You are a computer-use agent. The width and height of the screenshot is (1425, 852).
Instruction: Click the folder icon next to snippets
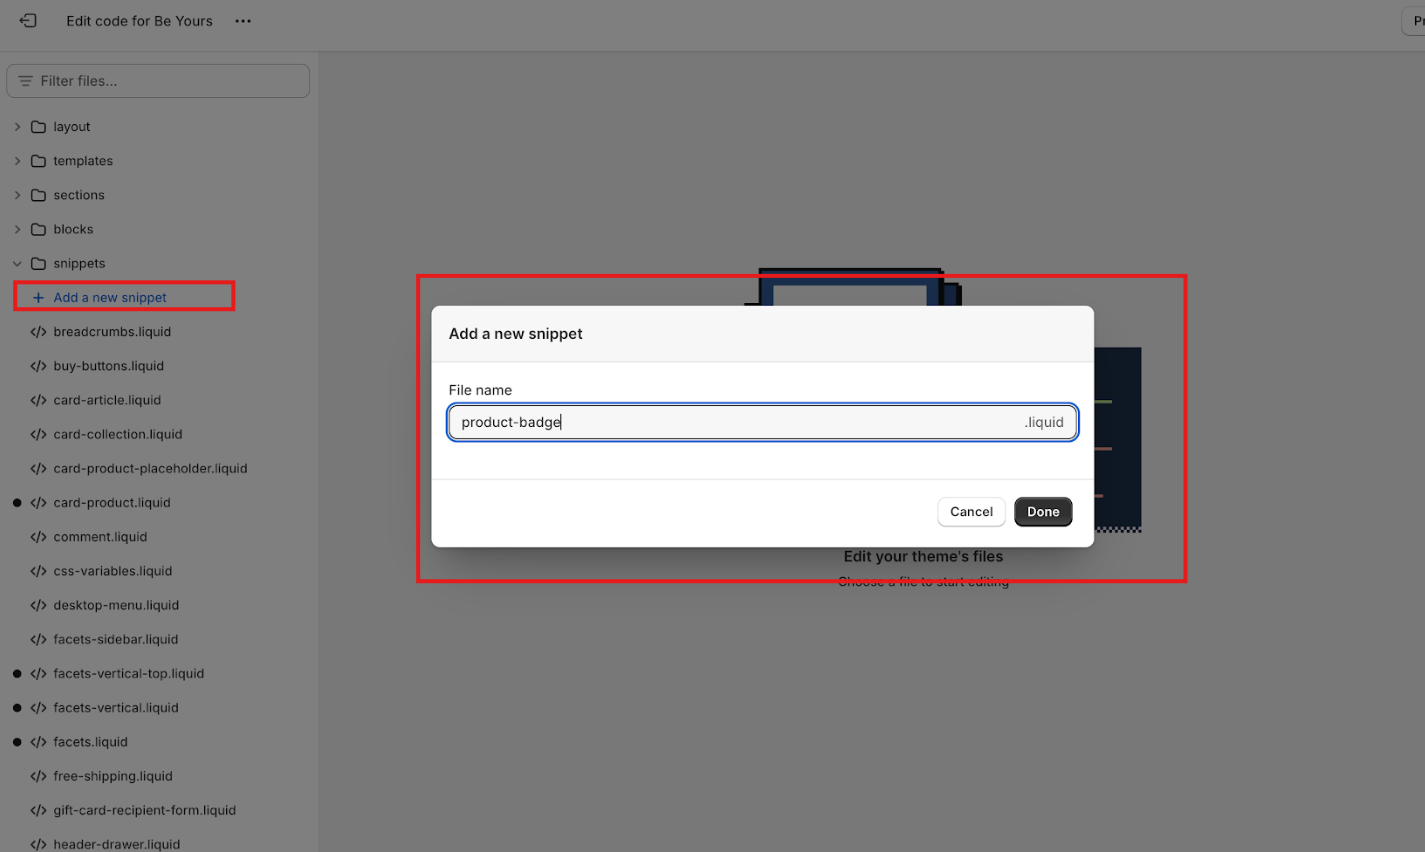37,263
